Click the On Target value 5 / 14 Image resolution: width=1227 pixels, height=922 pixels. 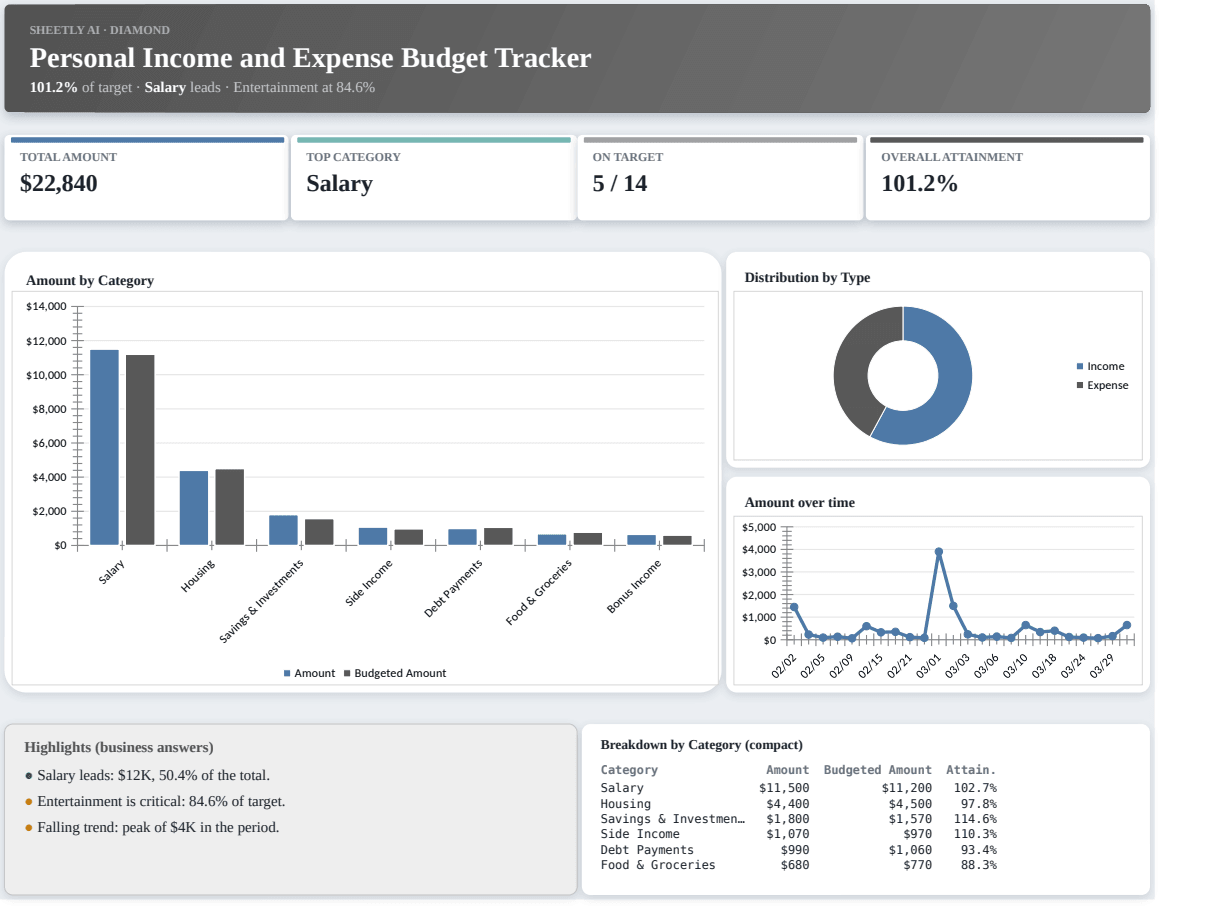(x=620, y=184)
